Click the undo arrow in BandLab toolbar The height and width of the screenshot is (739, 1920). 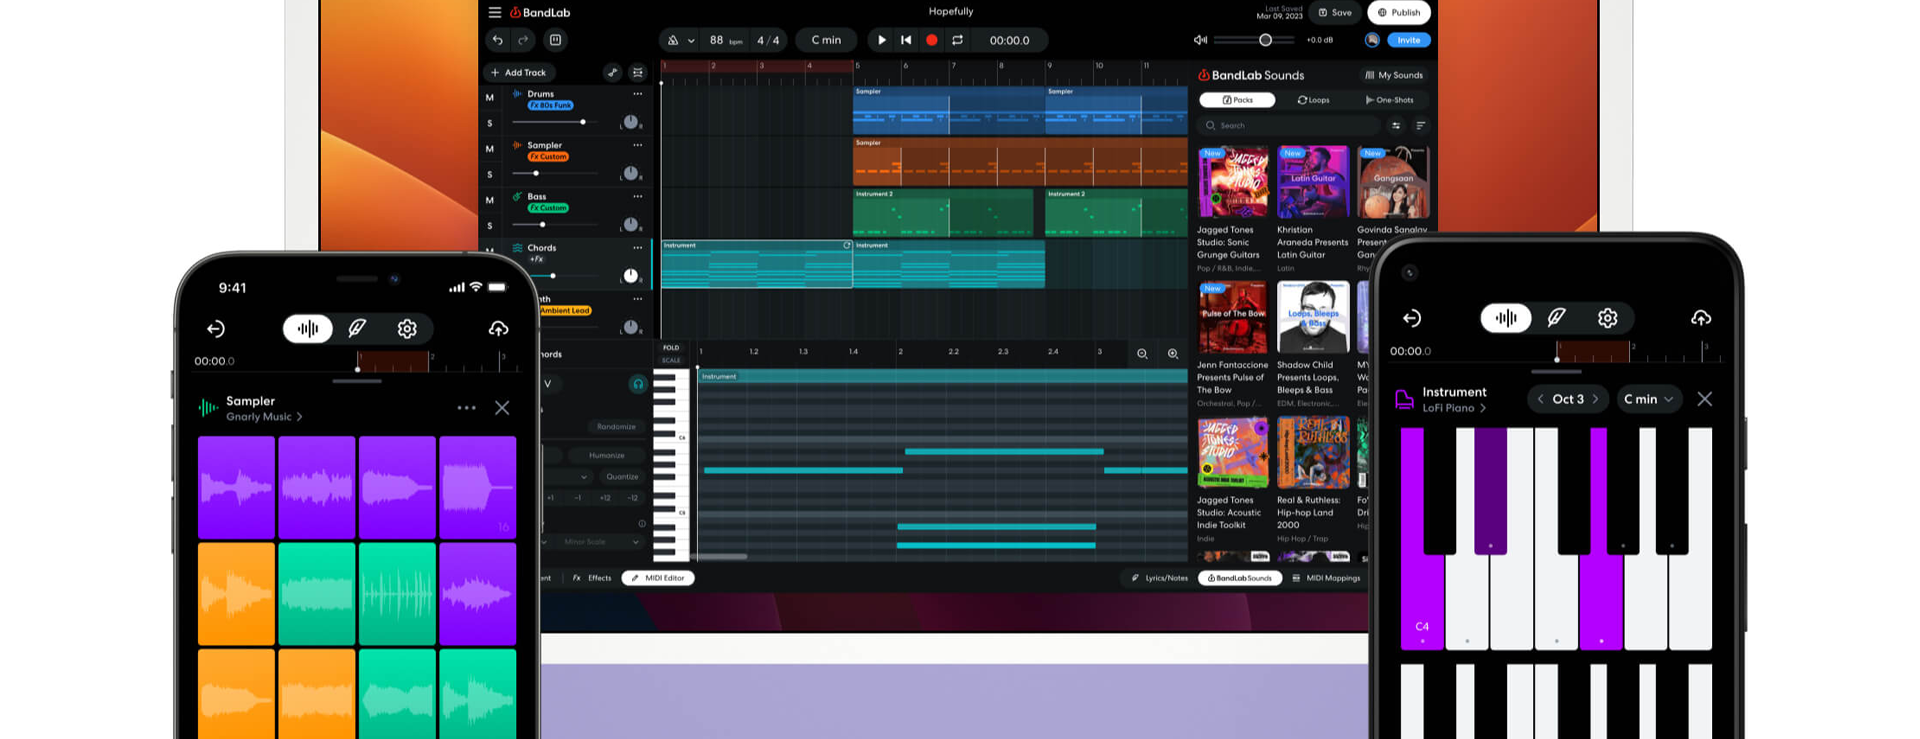(498, 40)
